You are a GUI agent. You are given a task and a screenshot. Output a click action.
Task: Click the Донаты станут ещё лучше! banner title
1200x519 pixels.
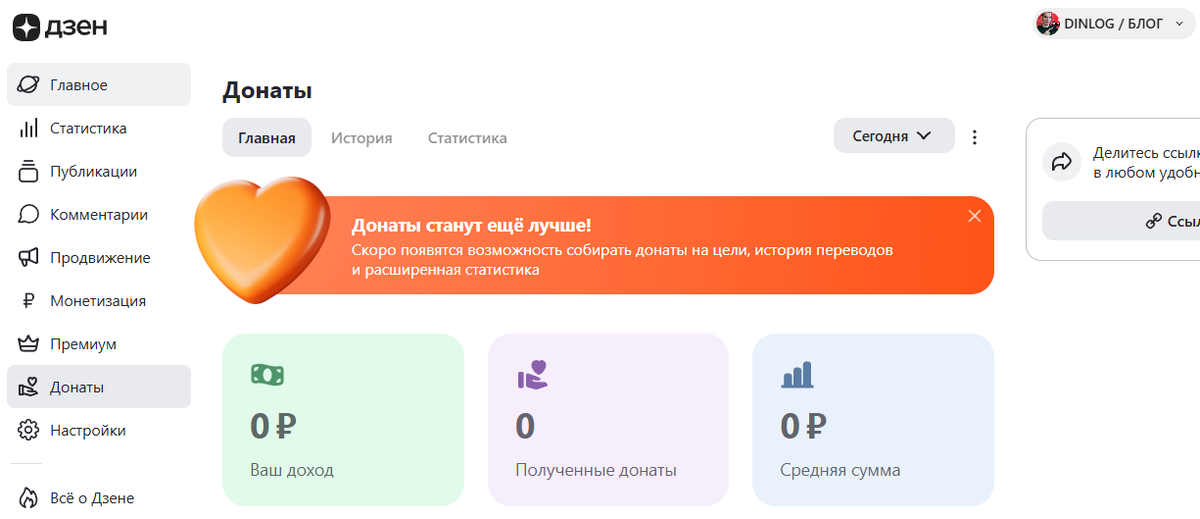pos(471,225)
